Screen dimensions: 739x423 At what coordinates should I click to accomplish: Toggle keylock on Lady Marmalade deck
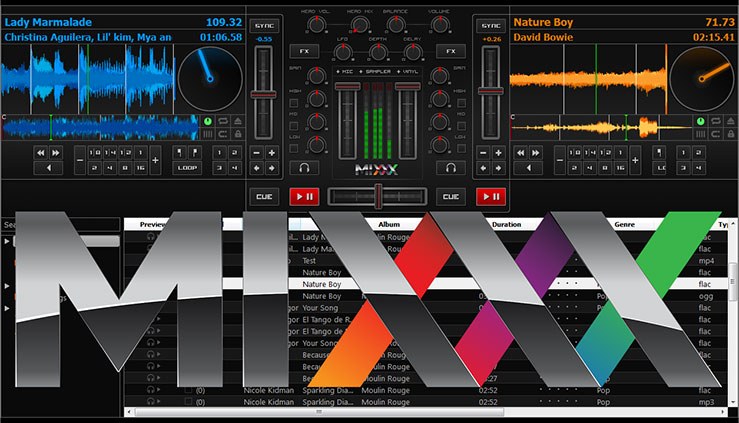pyautogui.click(x=238, y=134)
